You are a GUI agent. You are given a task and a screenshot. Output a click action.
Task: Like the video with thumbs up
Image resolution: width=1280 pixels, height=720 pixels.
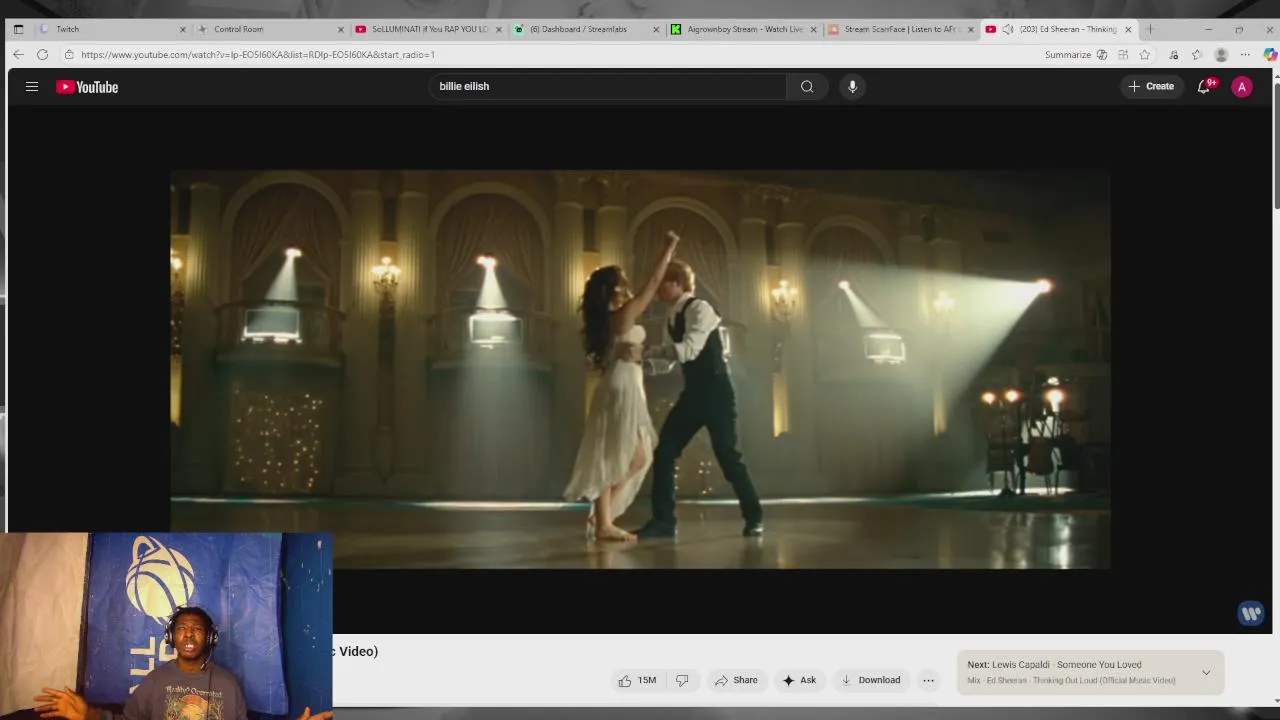click(x=636, y=680)
